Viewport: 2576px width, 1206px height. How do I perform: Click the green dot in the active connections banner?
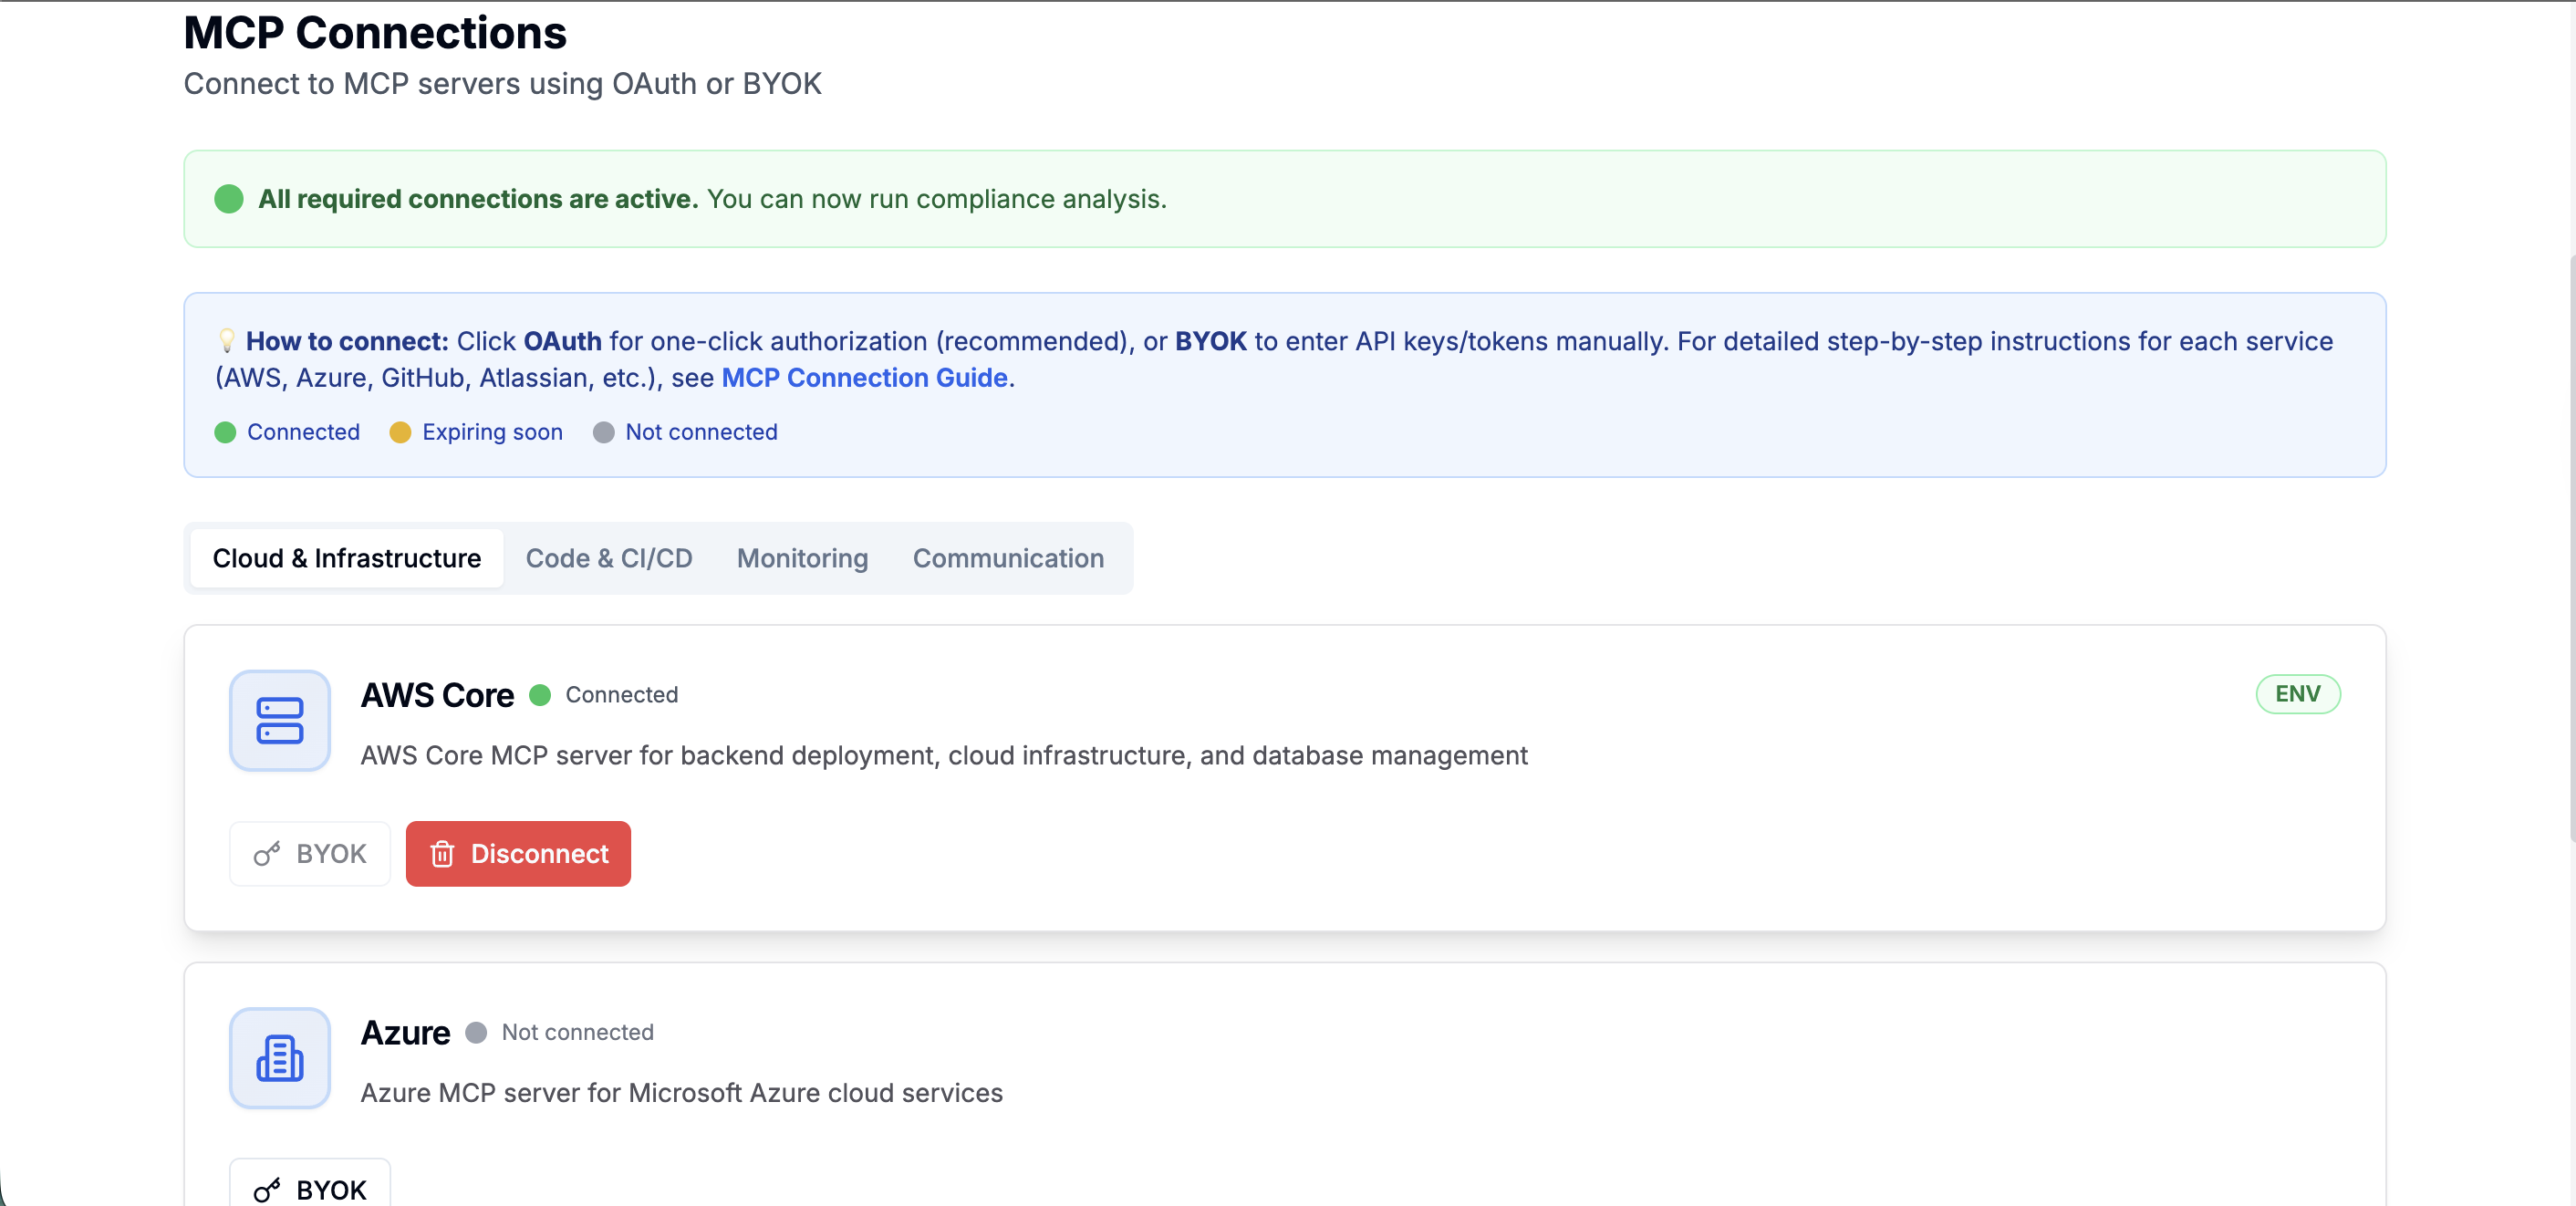point(229,199)
